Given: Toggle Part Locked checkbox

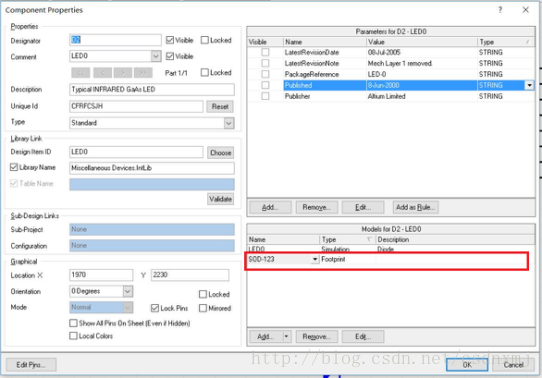Looking at the screenshot, I should tap(205, 72).
